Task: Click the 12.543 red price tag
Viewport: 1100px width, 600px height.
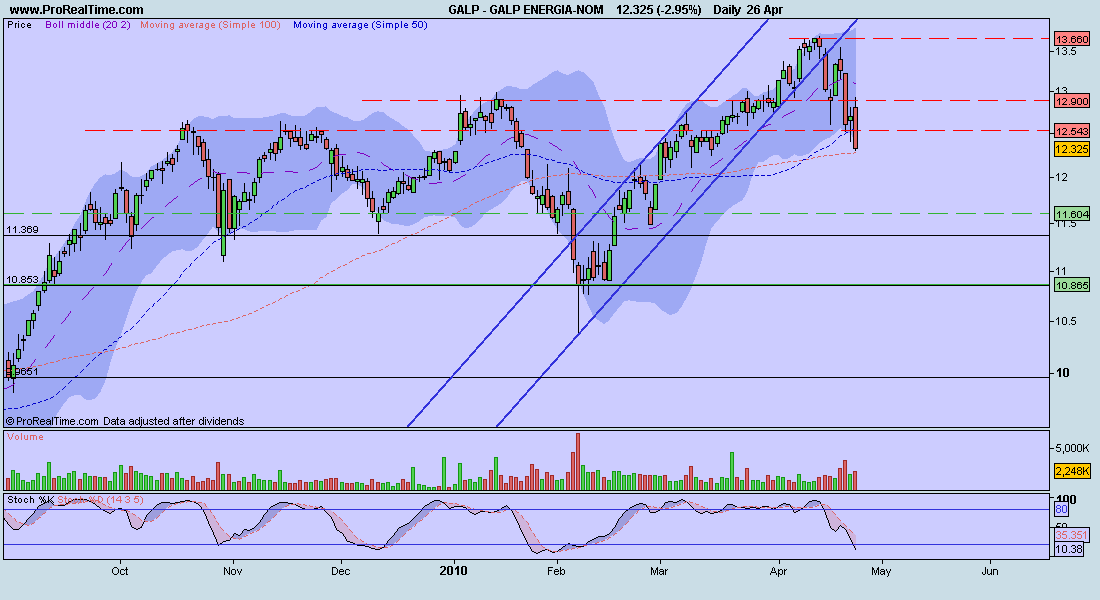Action: pos(1072,131)
